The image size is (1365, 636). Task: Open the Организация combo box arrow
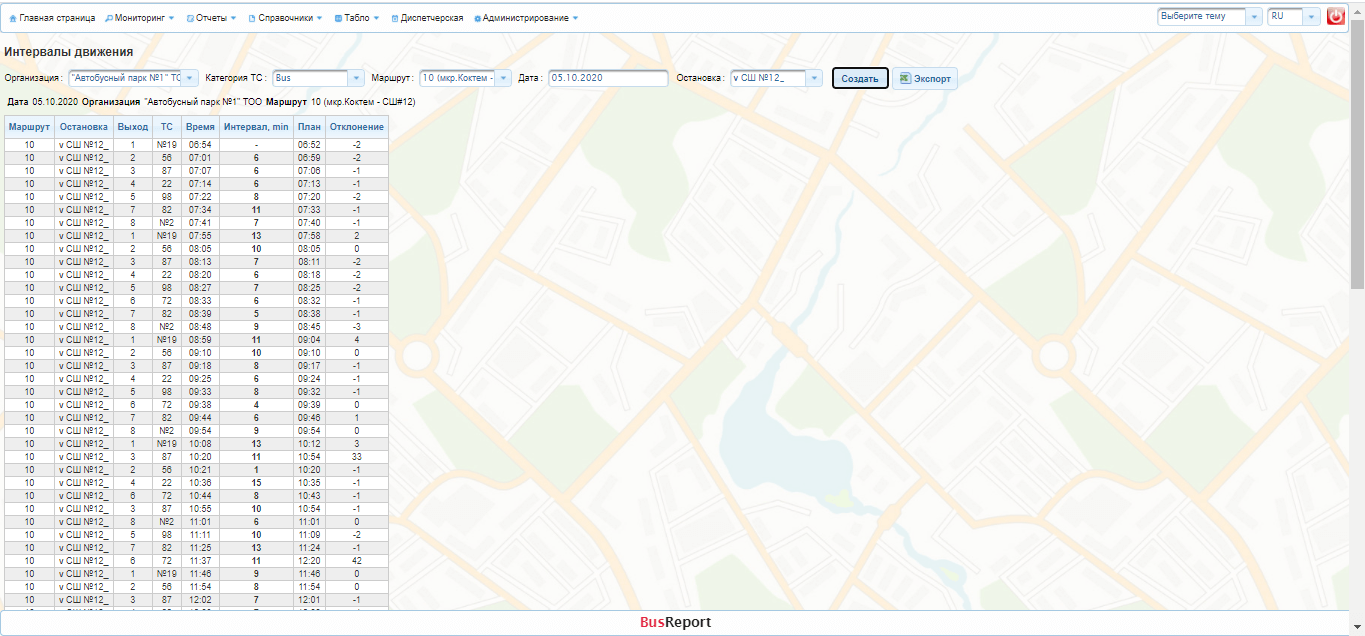click(x=190, y=78)
